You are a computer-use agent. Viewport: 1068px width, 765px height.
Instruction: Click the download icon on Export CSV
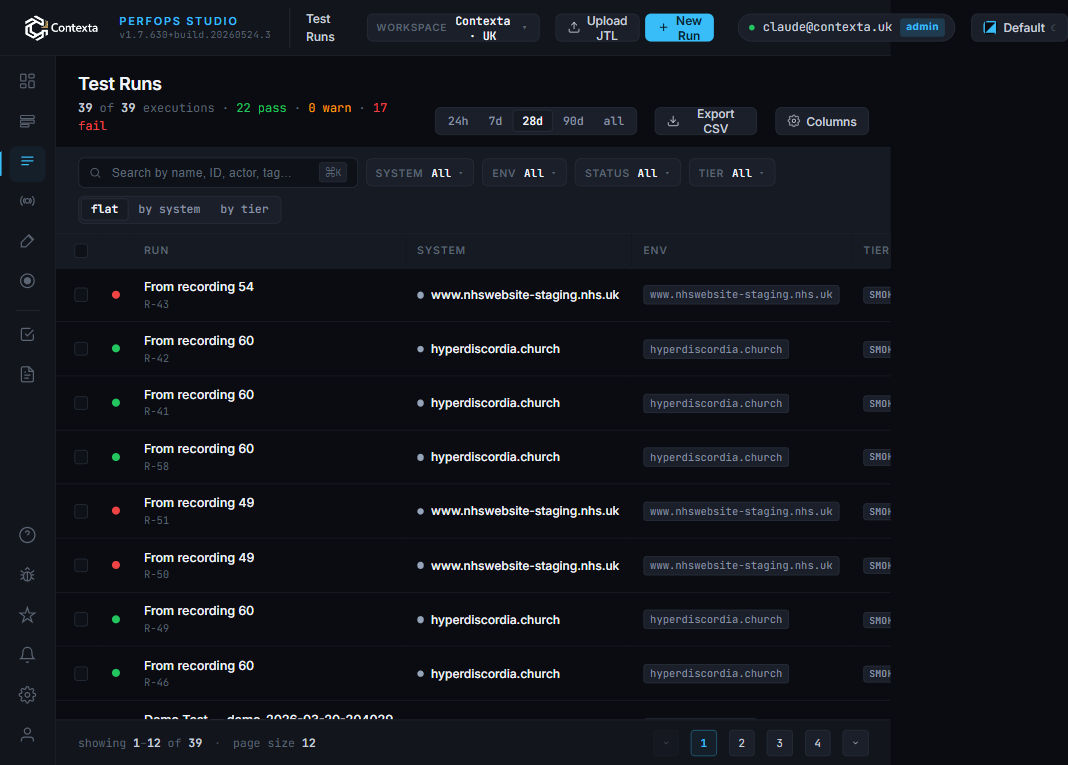(x=673, y=121)
